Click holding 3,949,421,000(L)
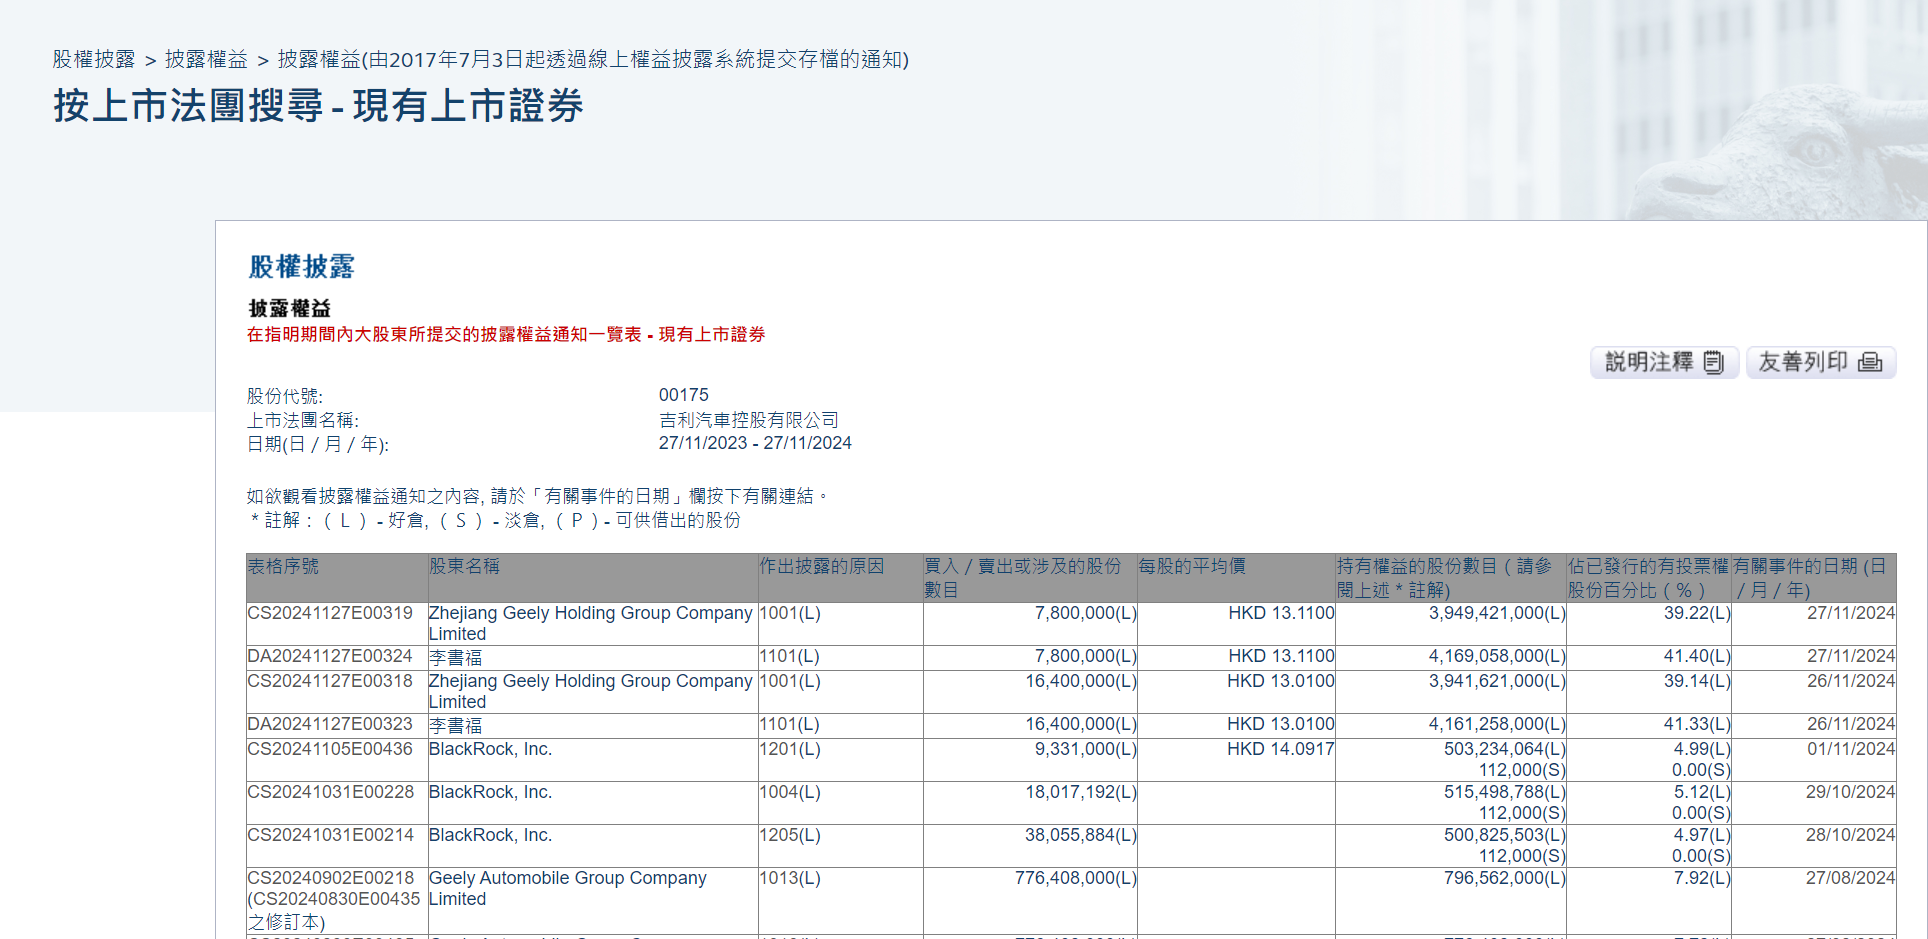The width and height of the screenshot is (1928, 939). [1497, 613]
